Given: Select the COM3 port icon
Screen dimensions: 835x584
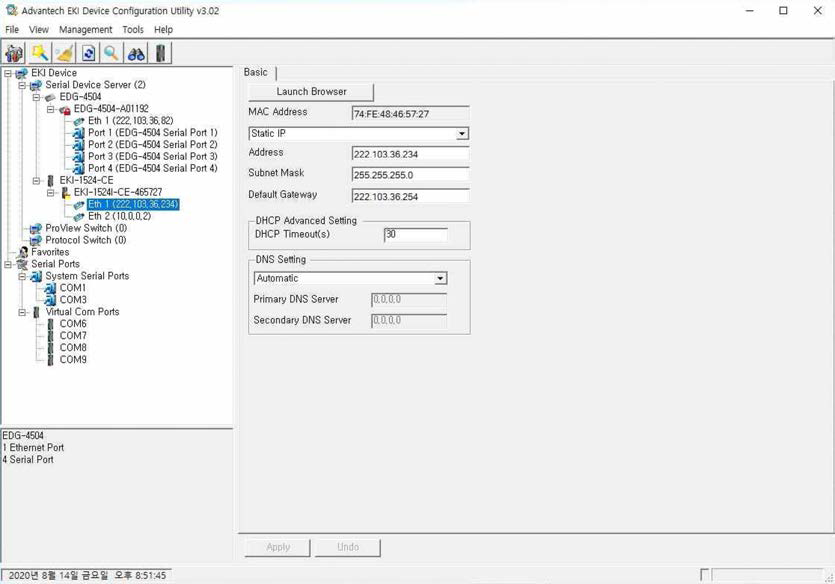Looking at the screenshot, I should click(x=50, y=300).
